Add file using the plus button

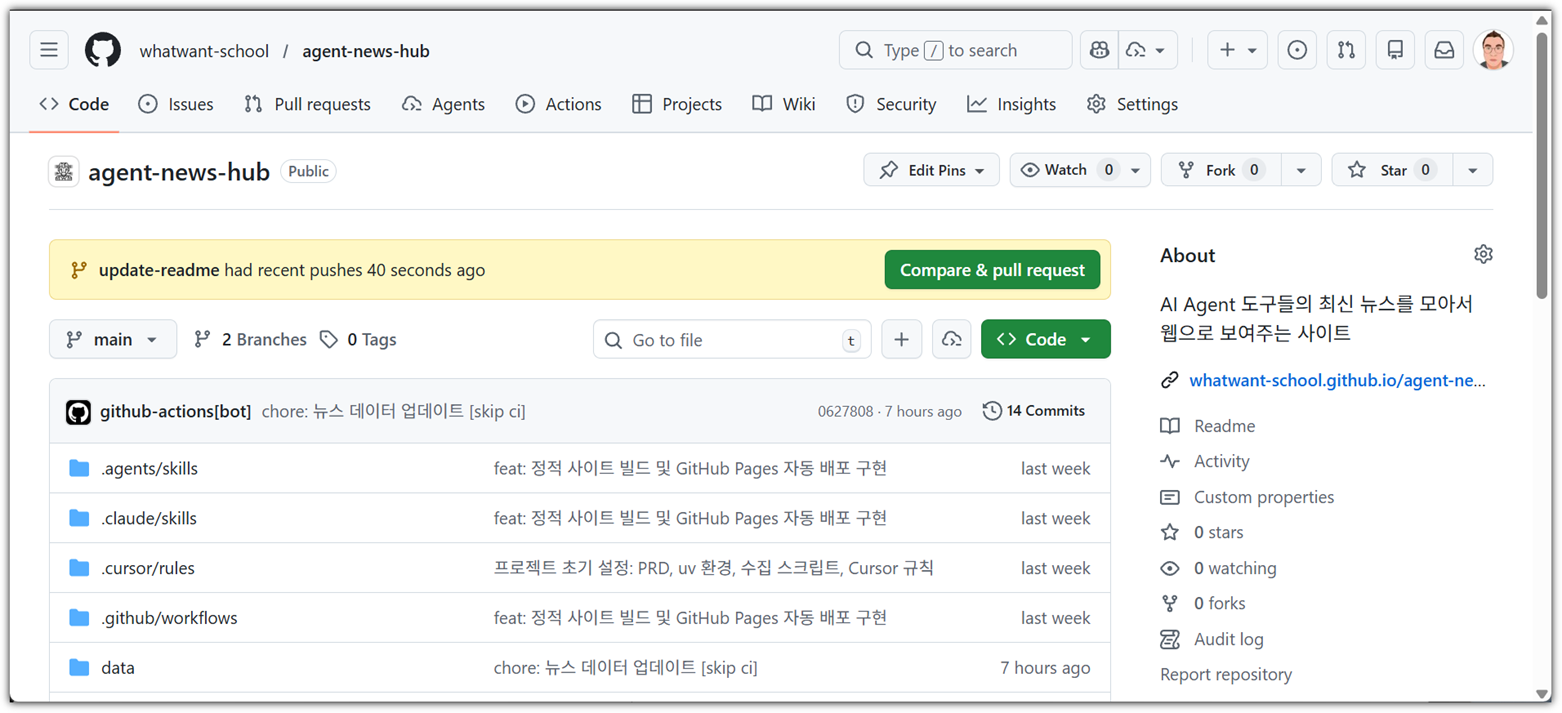pos(901,340)
